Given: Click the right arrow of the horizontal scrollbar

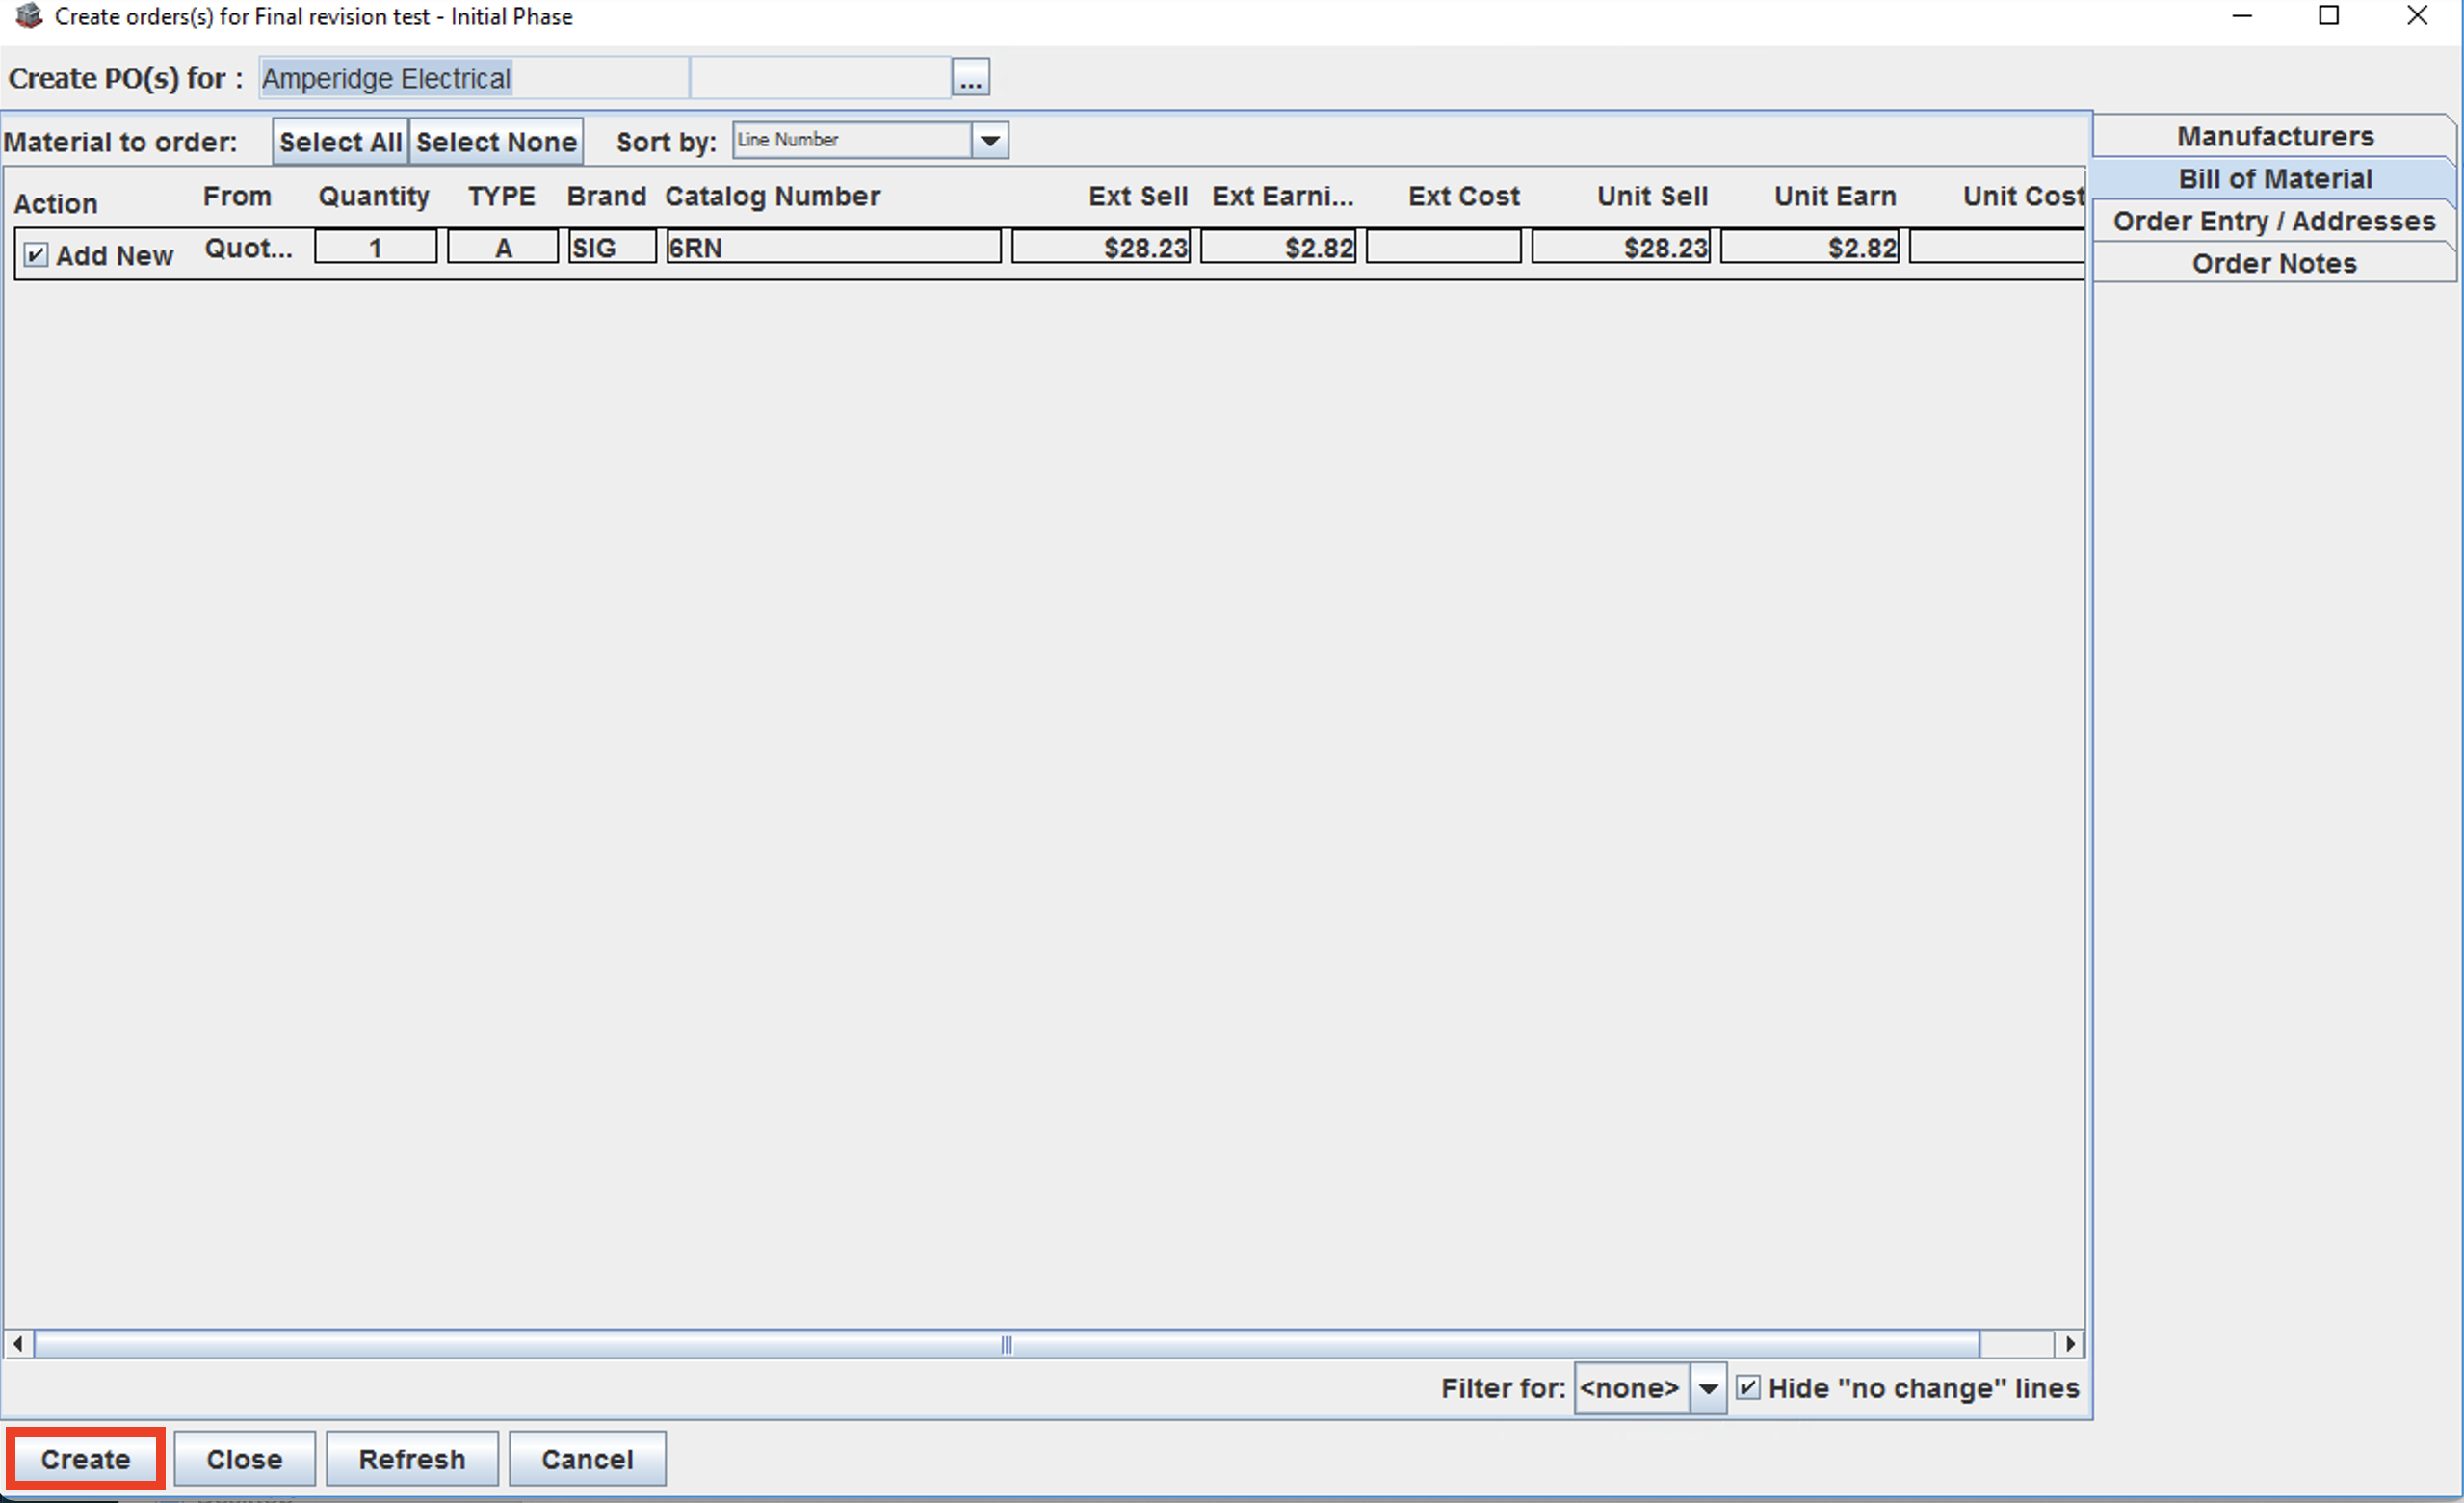Looking at the screenshot, I should 2069,1344.
